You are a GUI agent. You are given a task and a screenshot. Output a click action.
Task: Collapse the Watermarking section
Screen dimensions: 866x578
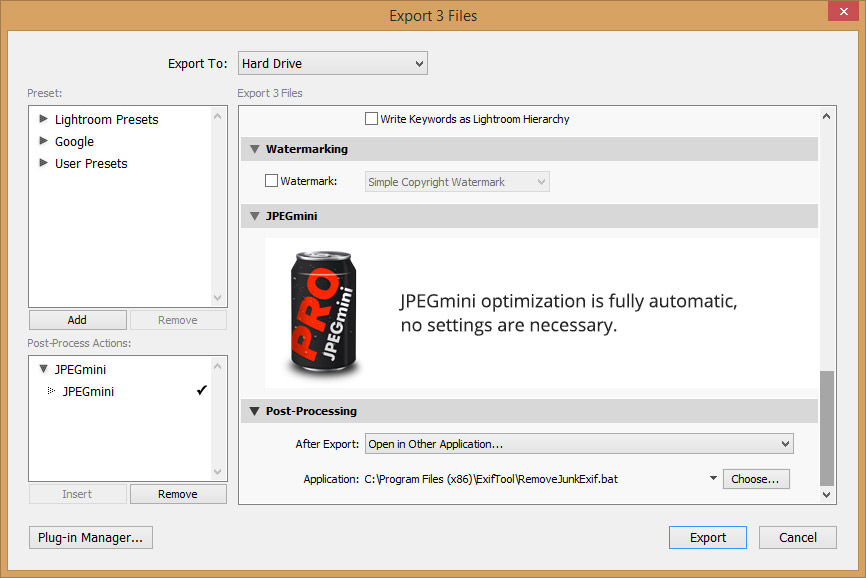(x=255, y=148)
